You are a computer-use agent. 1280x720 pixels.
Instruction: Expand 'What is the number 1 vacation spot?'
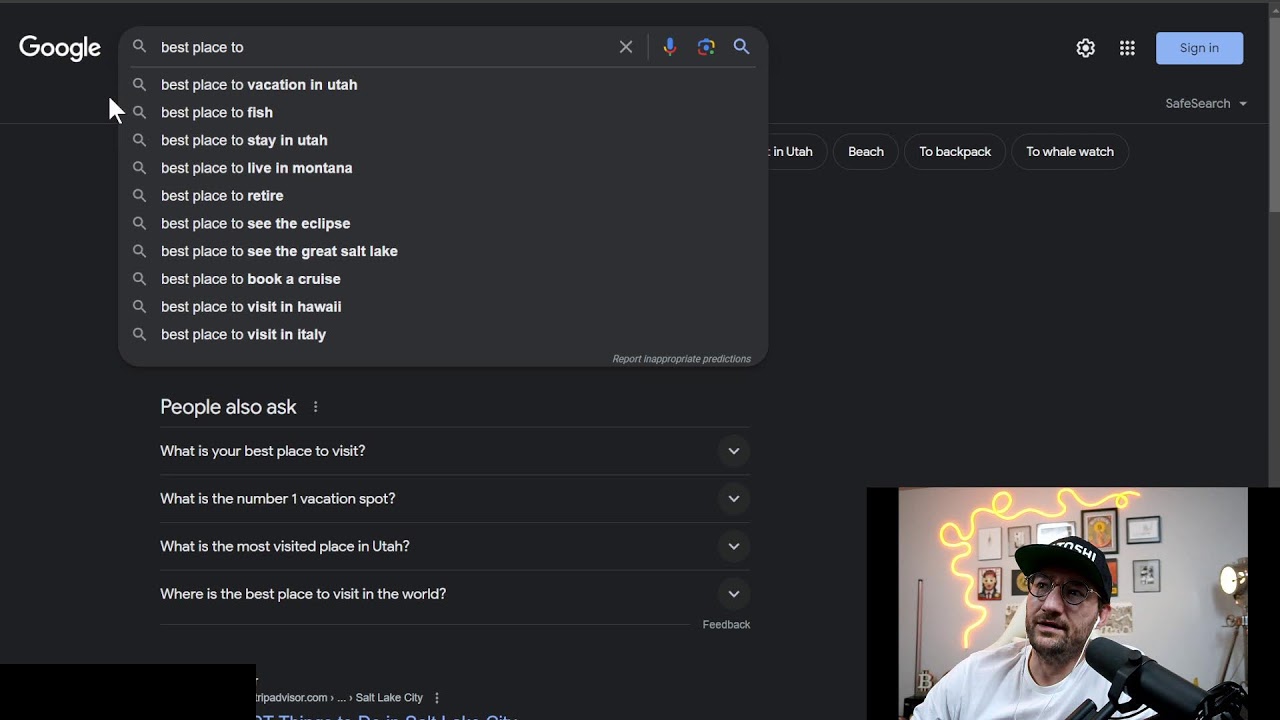point(454,499)
